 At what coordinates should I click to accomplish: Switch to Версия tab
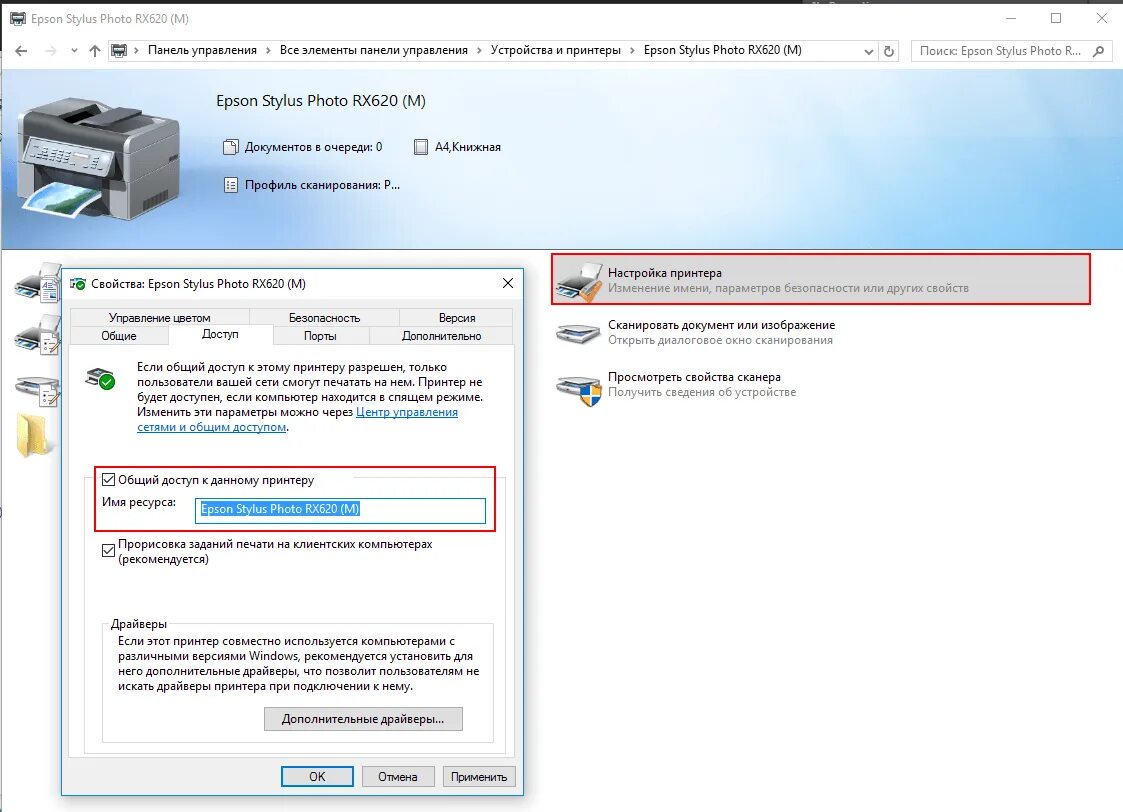click(457, 317)
